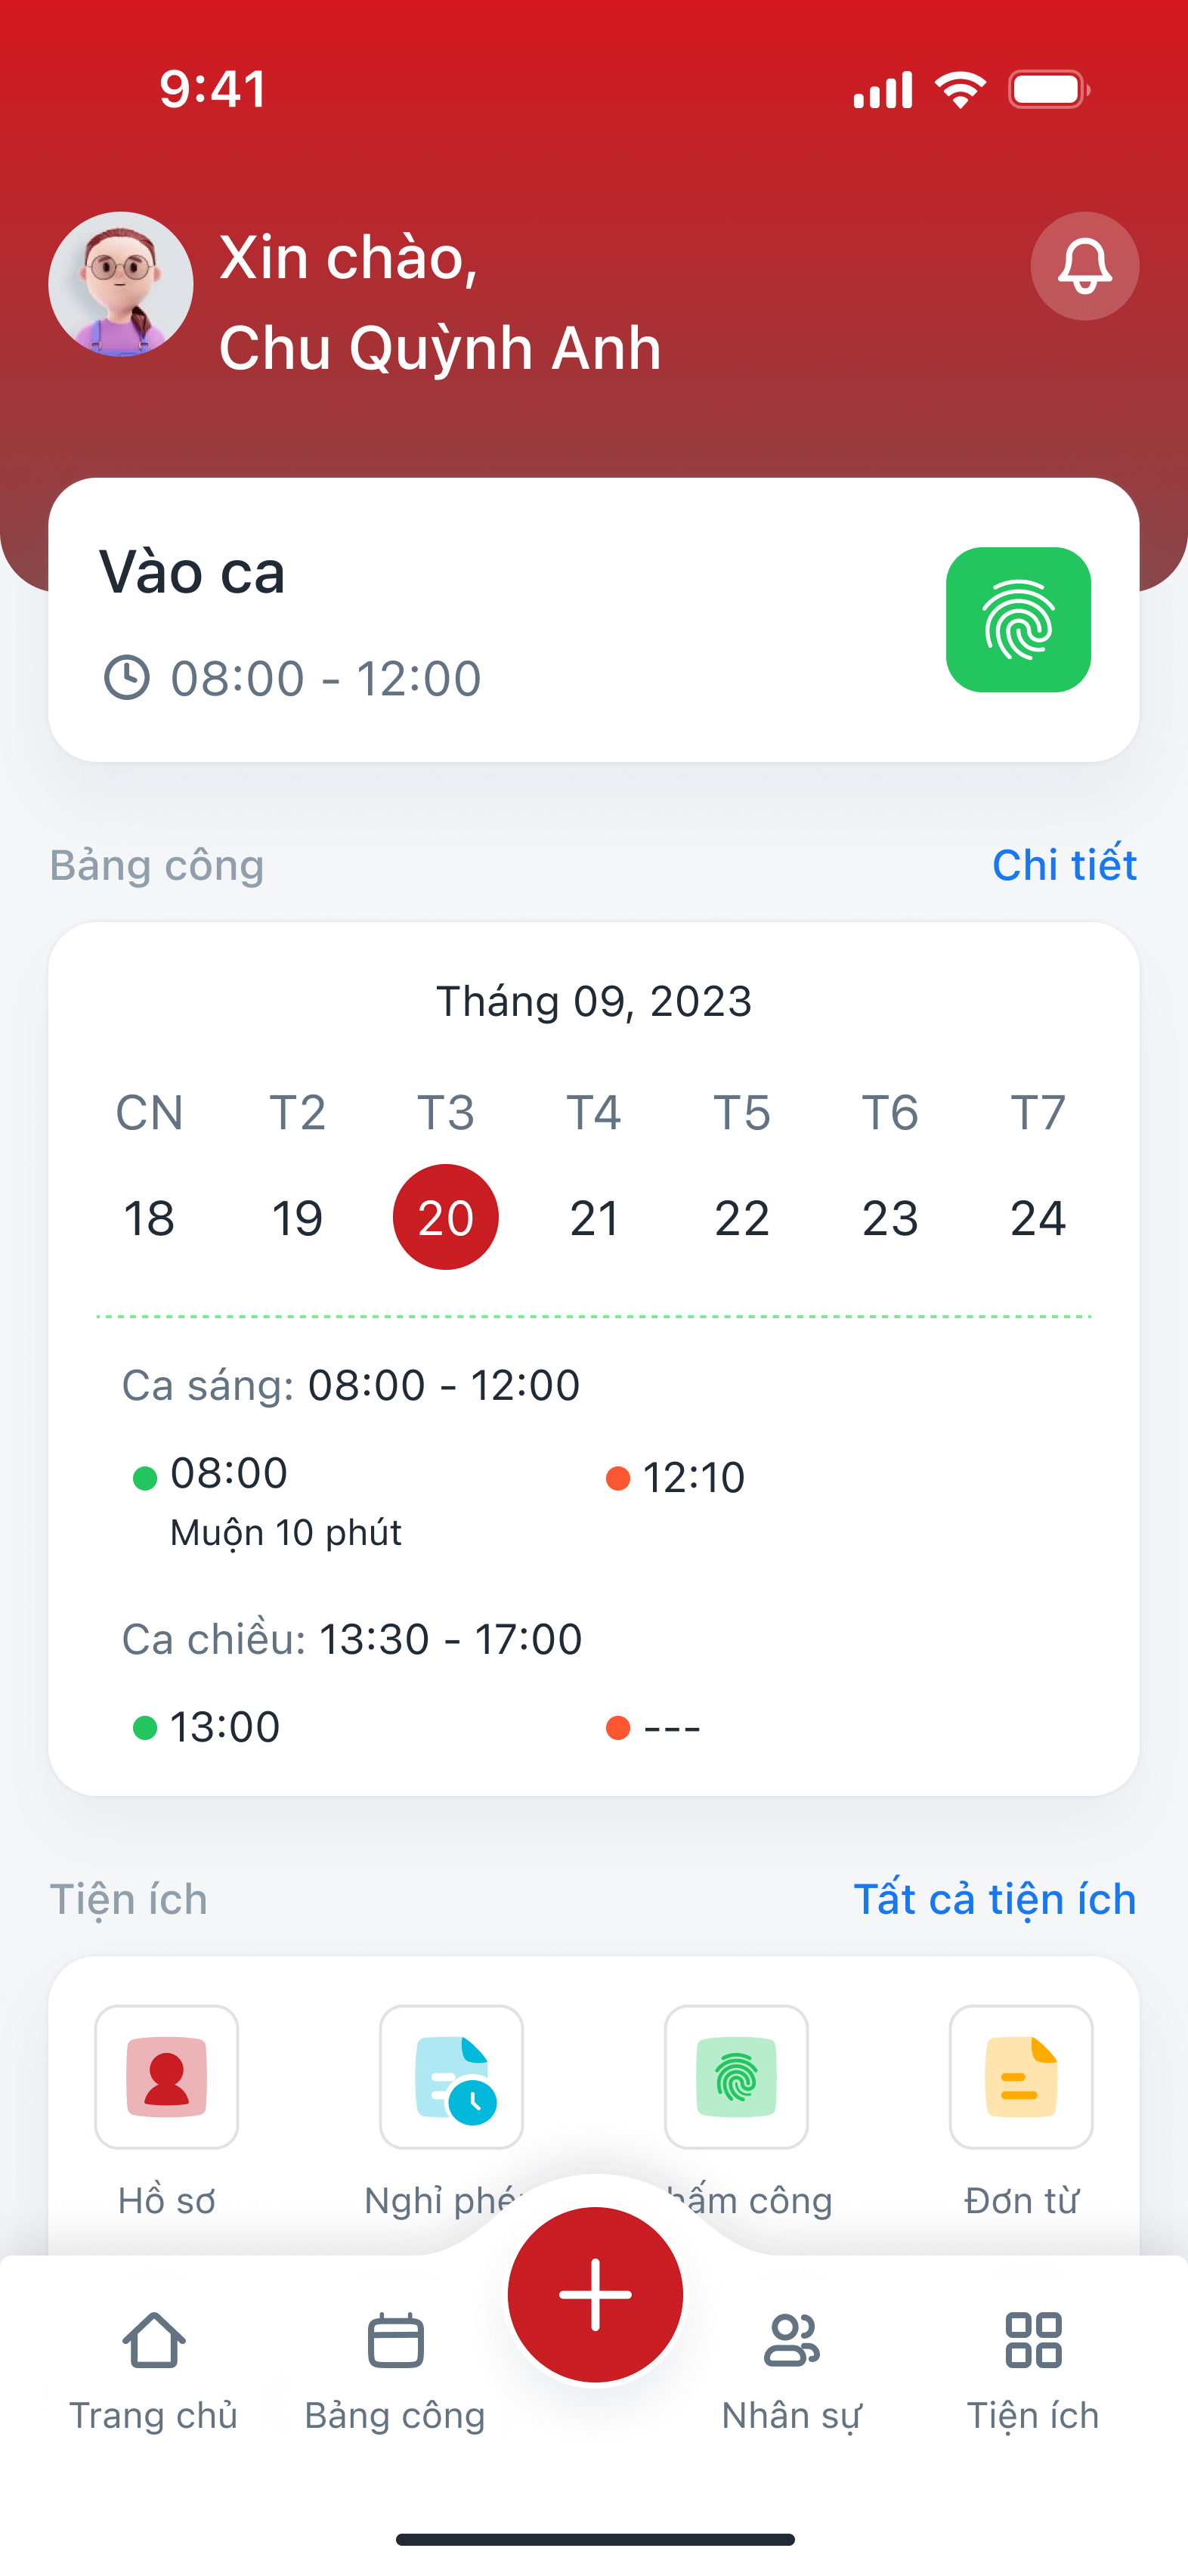Choose date 24 under T7
1188x2576 pixels.
pos(1038,1218)
